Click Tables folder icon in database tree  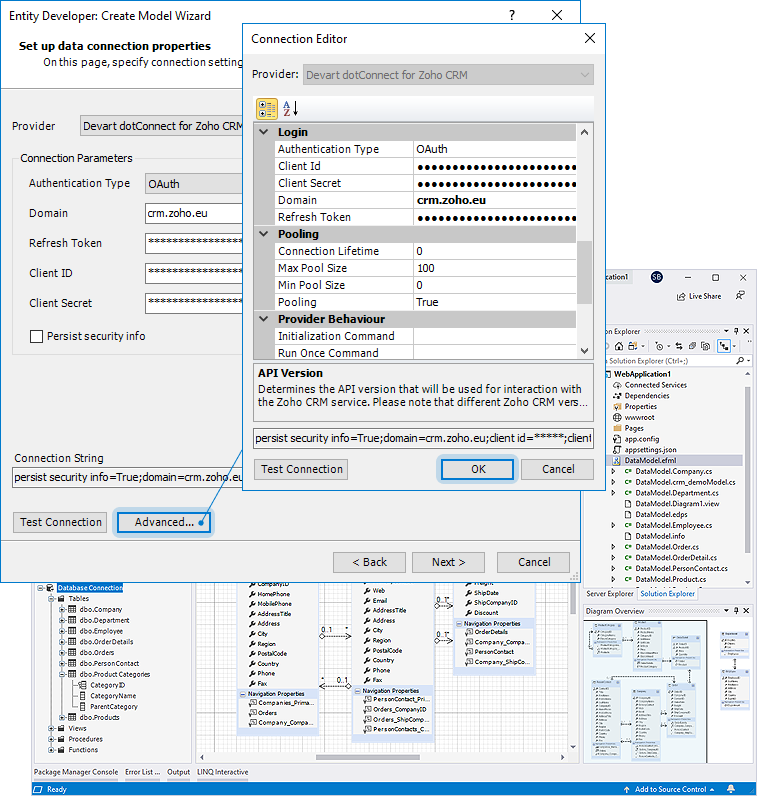point(61,599)
